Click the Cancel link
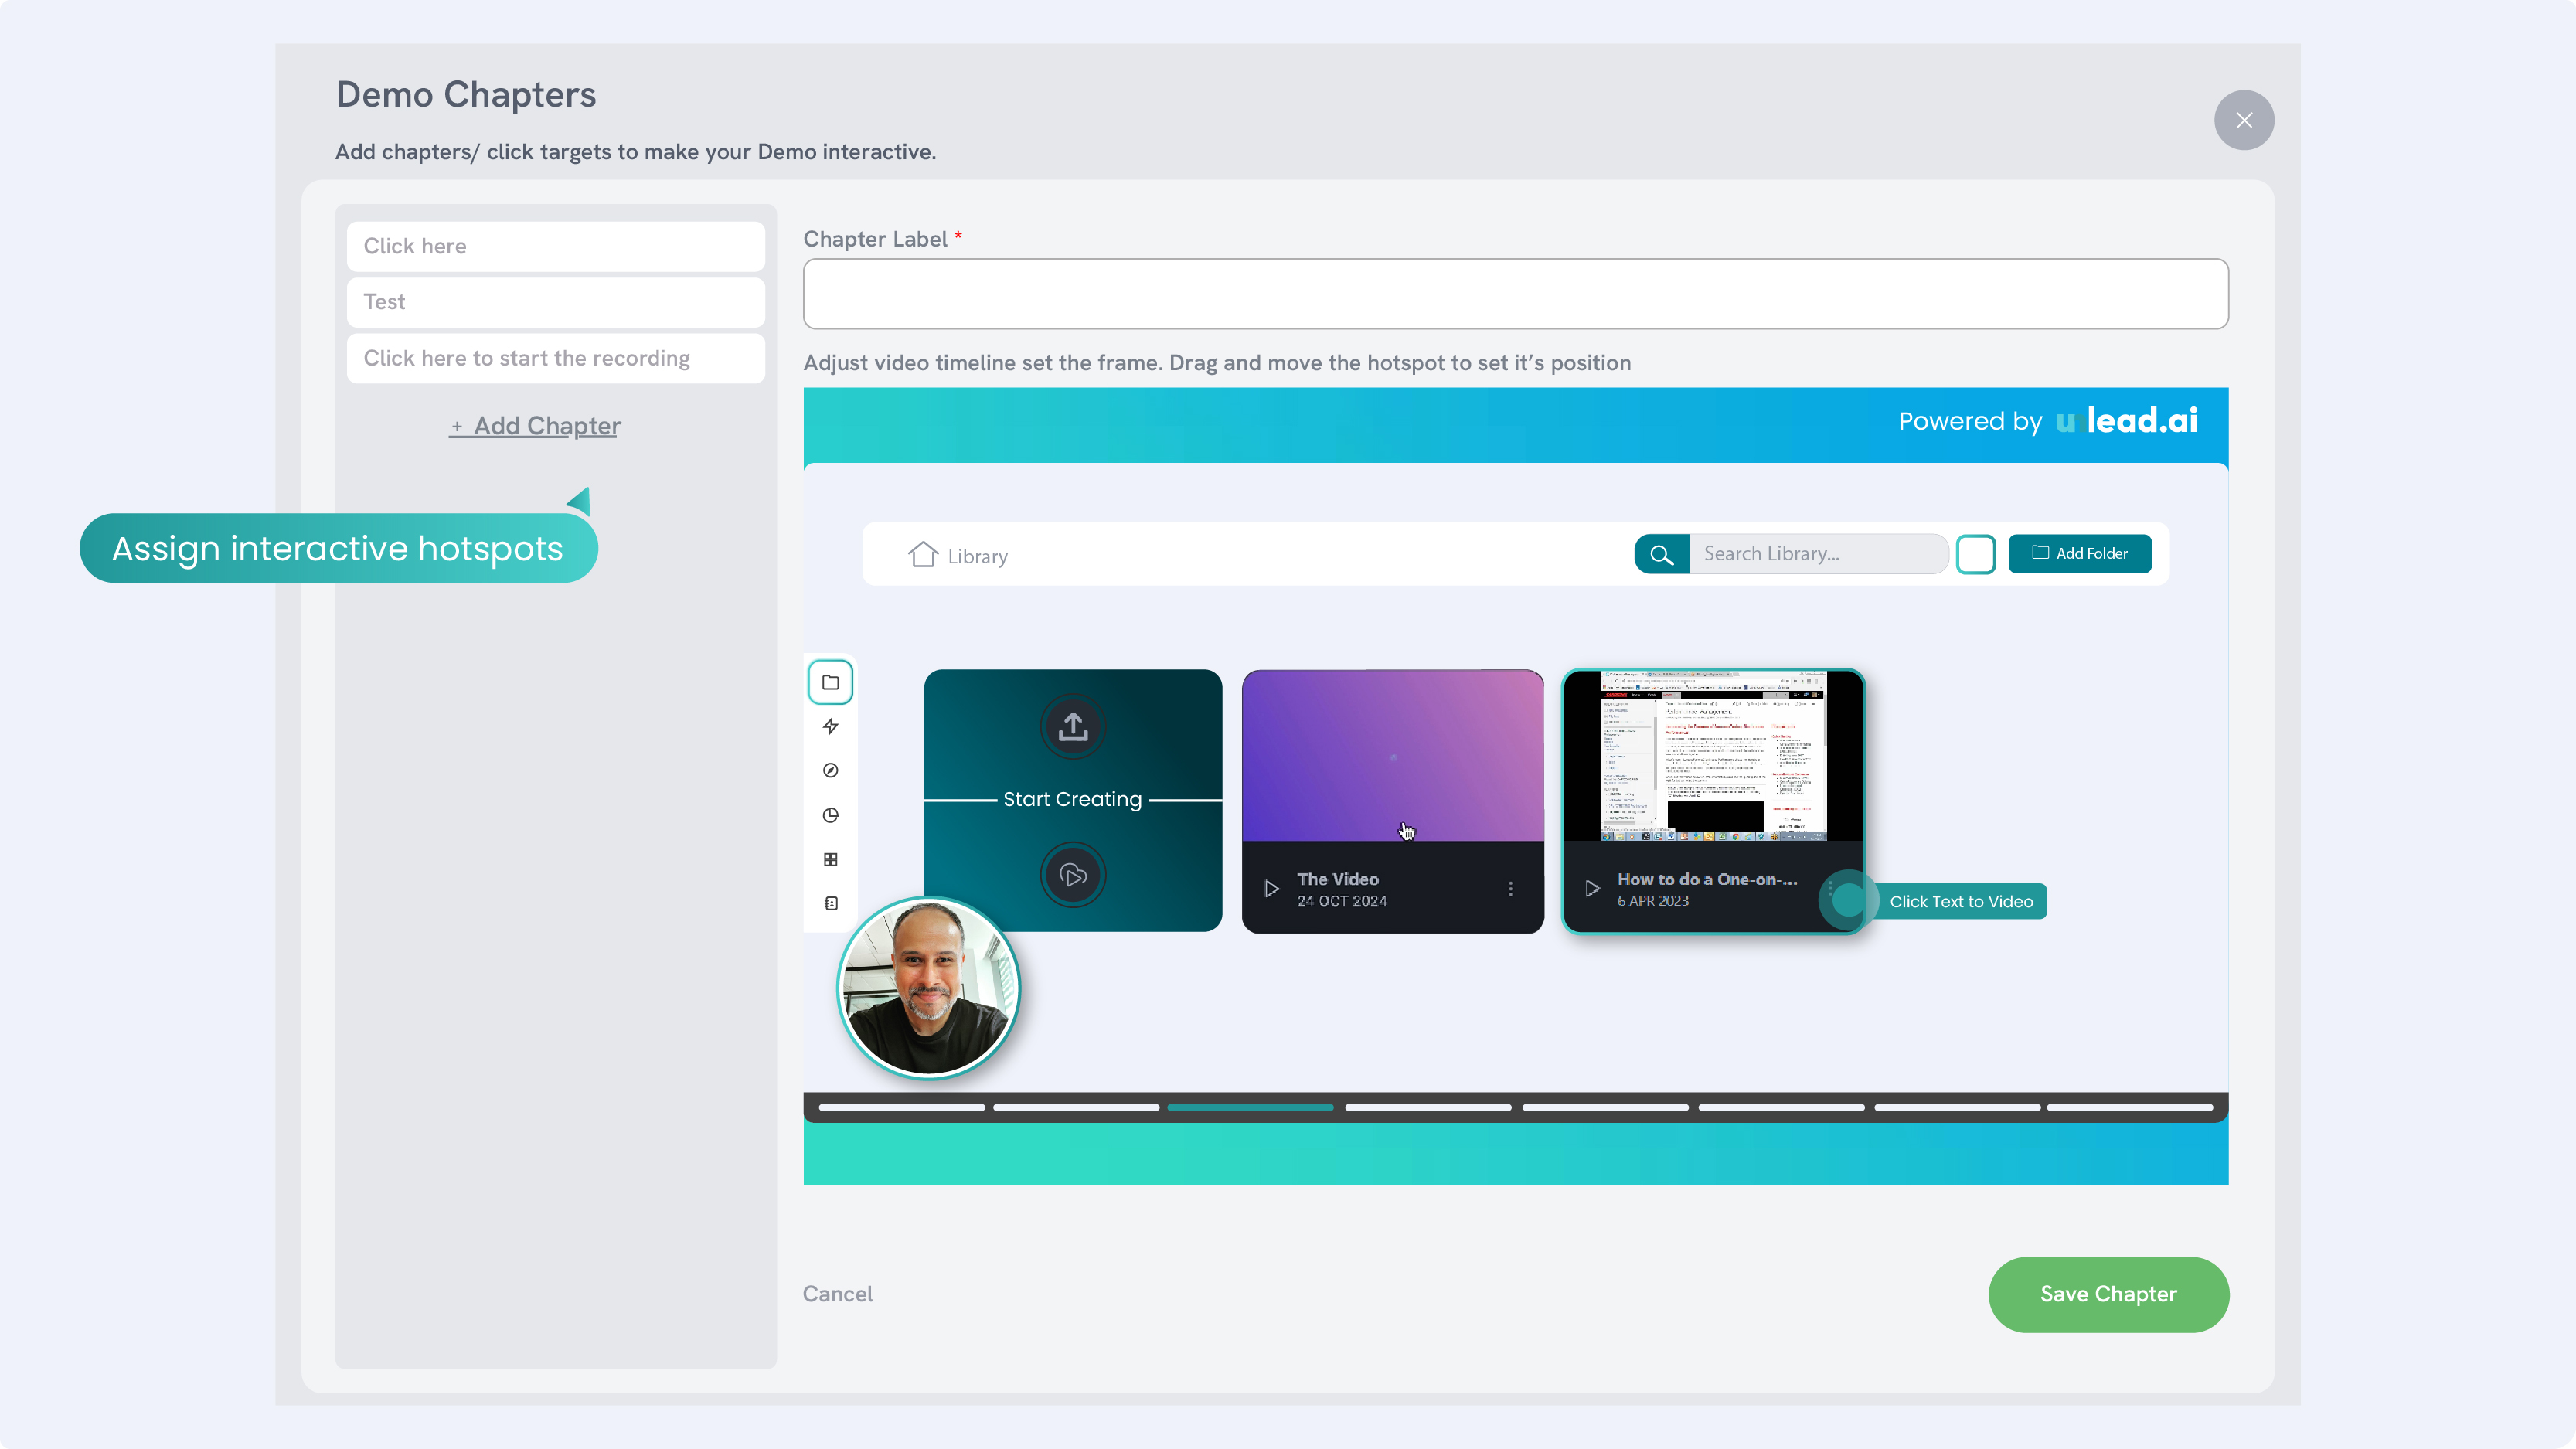Viewport: 2576px width, 1449px height. pos(839,1294)
